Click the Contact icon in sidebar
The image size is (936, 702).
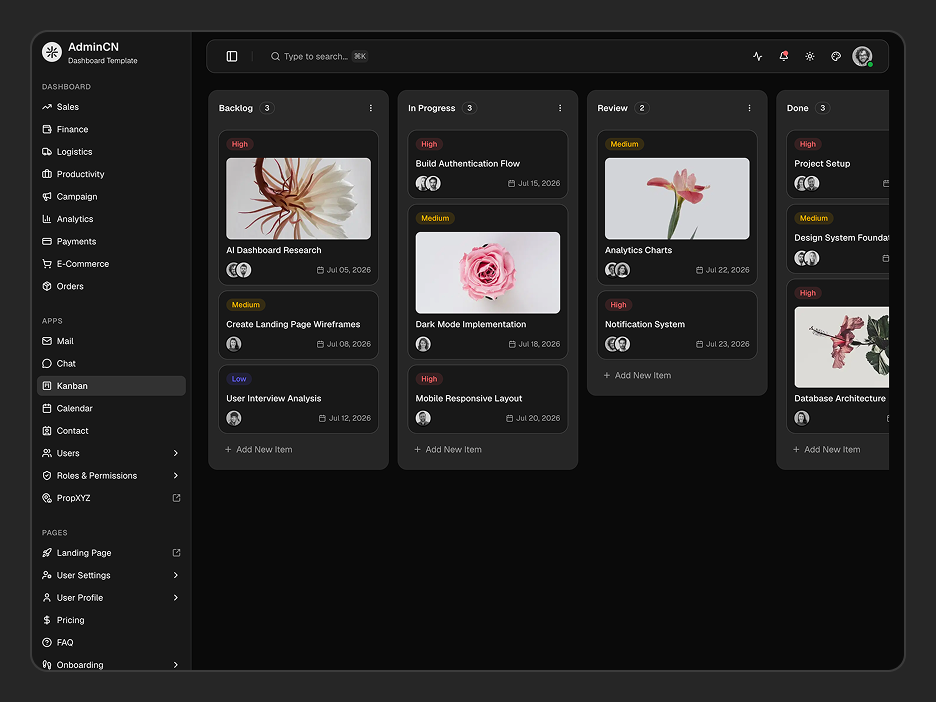pos(47,430)
